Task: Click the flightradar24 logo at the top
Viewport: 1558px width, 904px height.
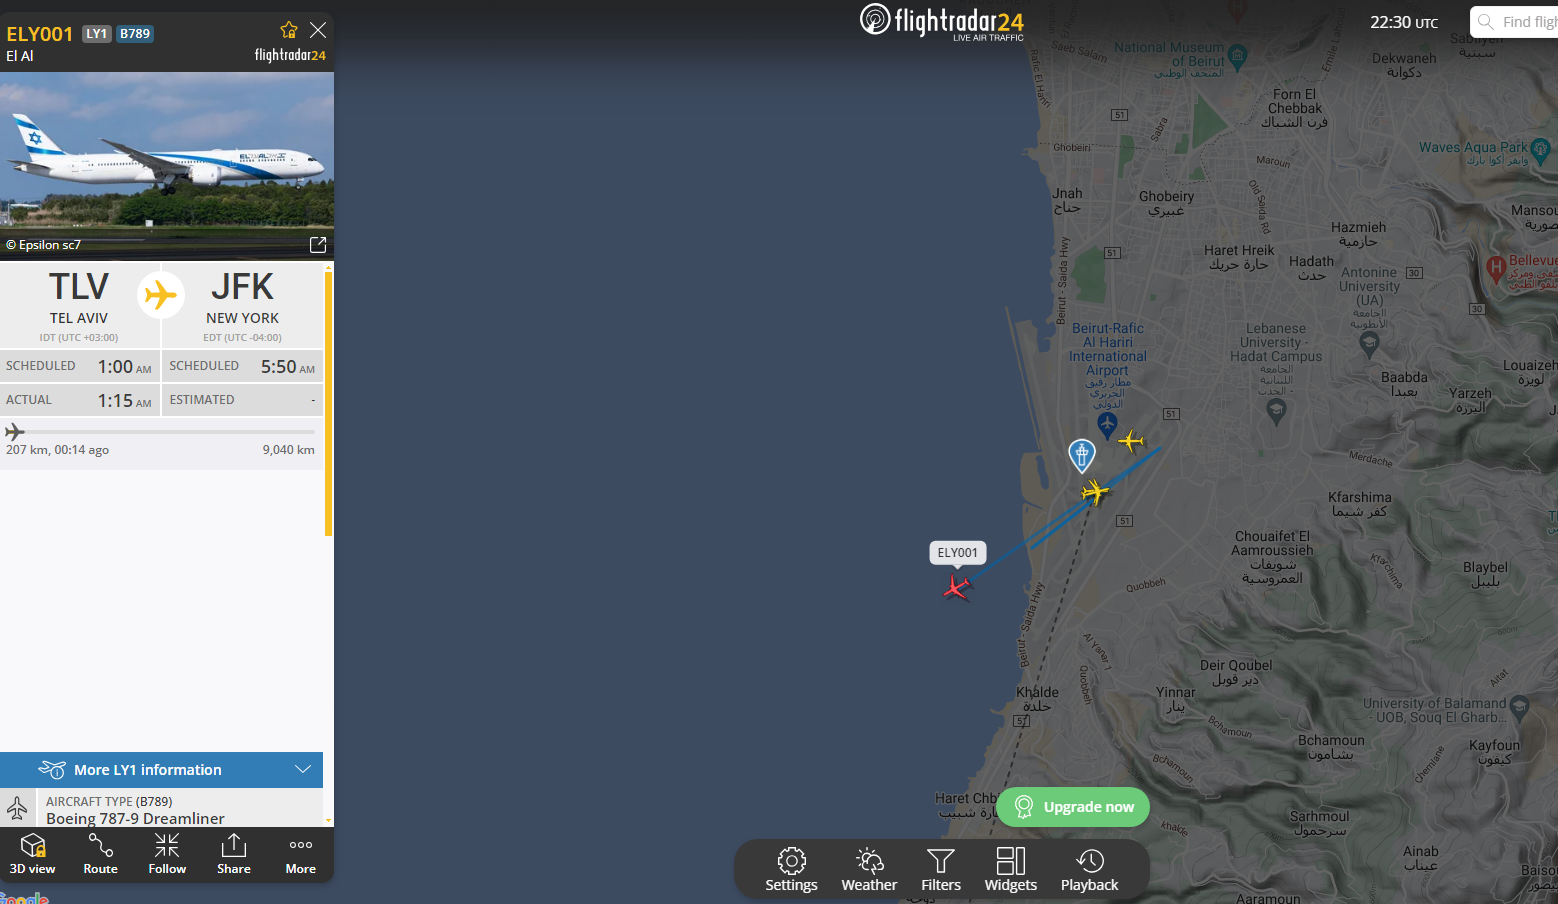Action: (942, 22)
